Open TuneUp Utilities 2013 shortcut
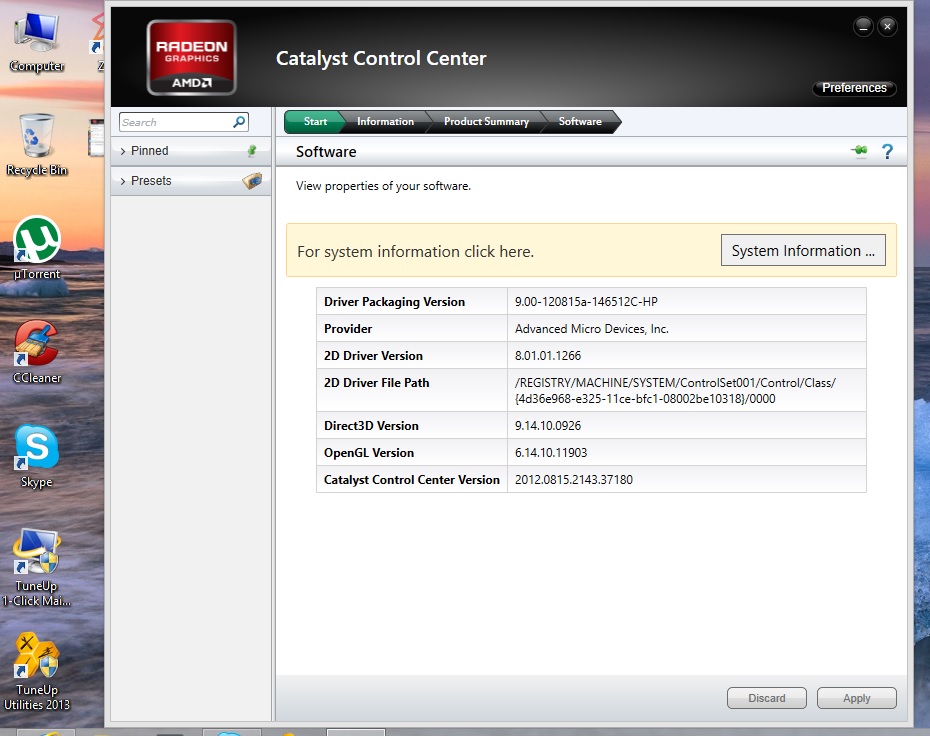This screenshot has width=930, height=736. tap(37, 671)
